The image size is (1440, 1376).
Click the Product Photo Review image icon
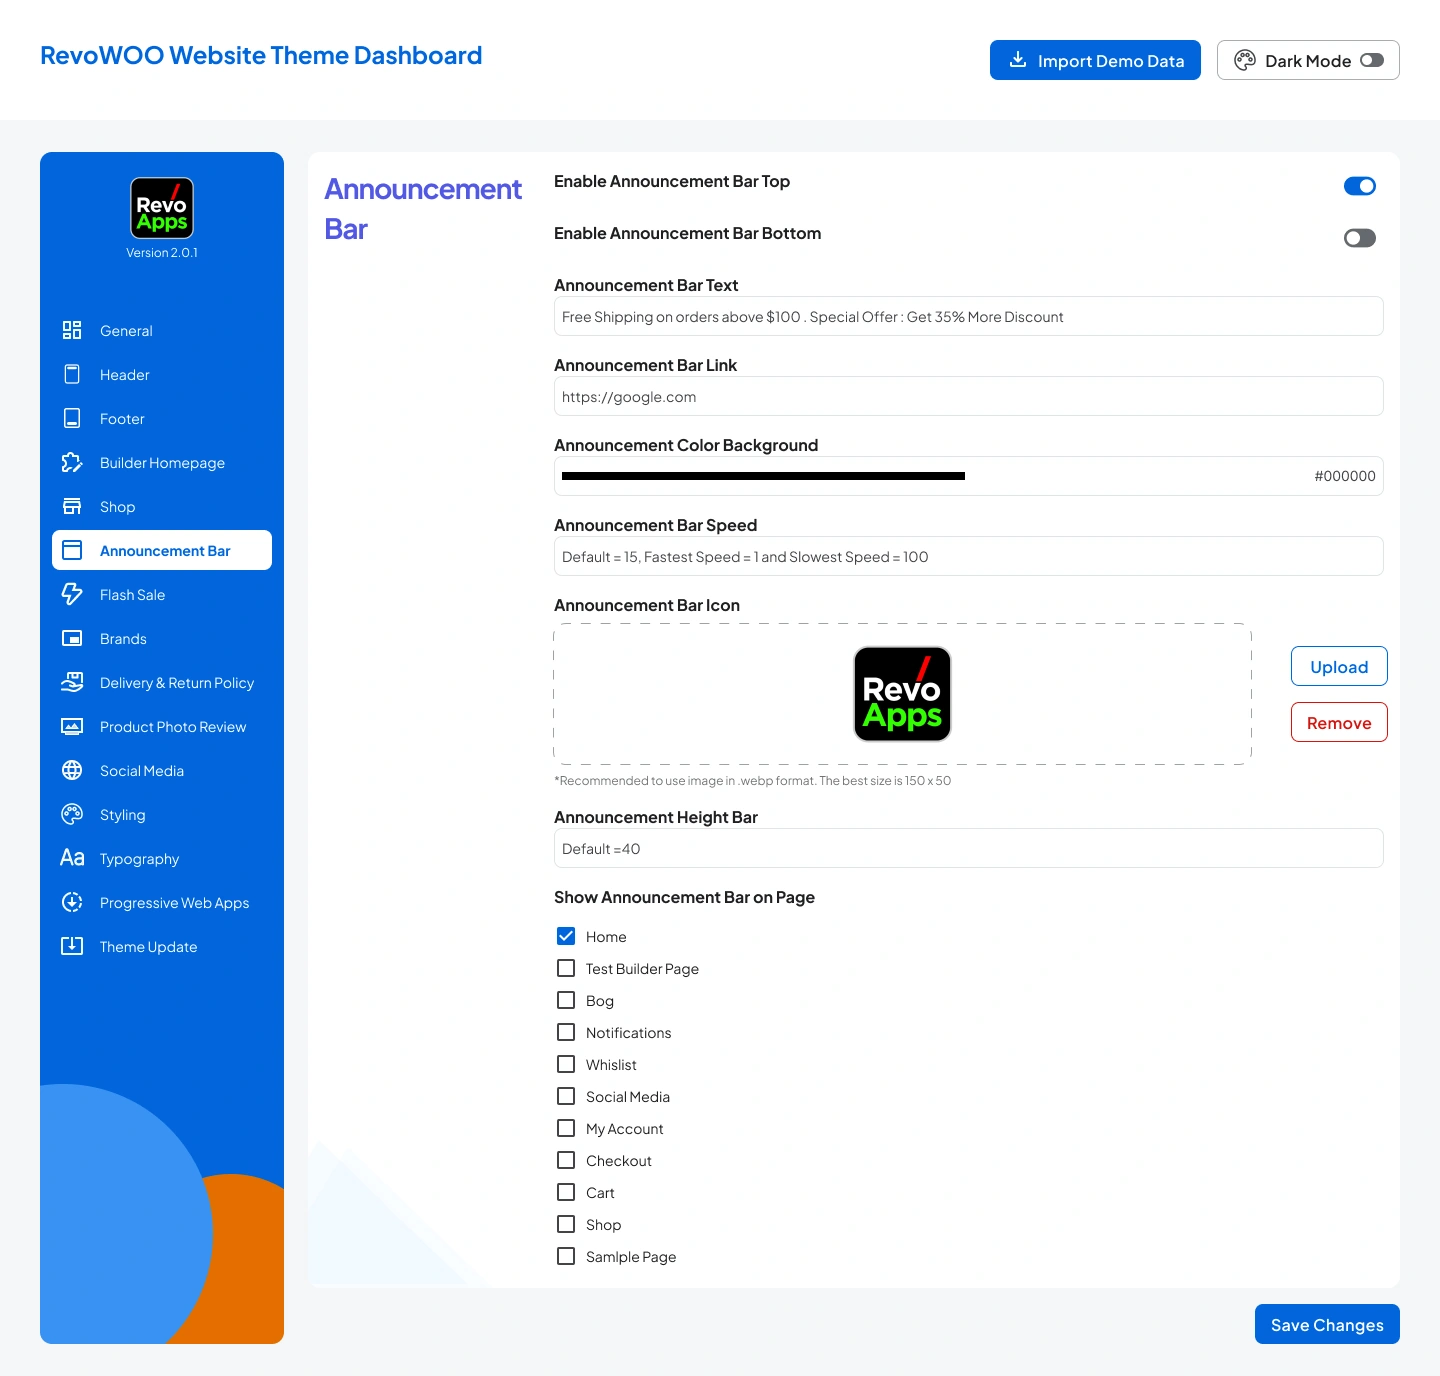72,726
